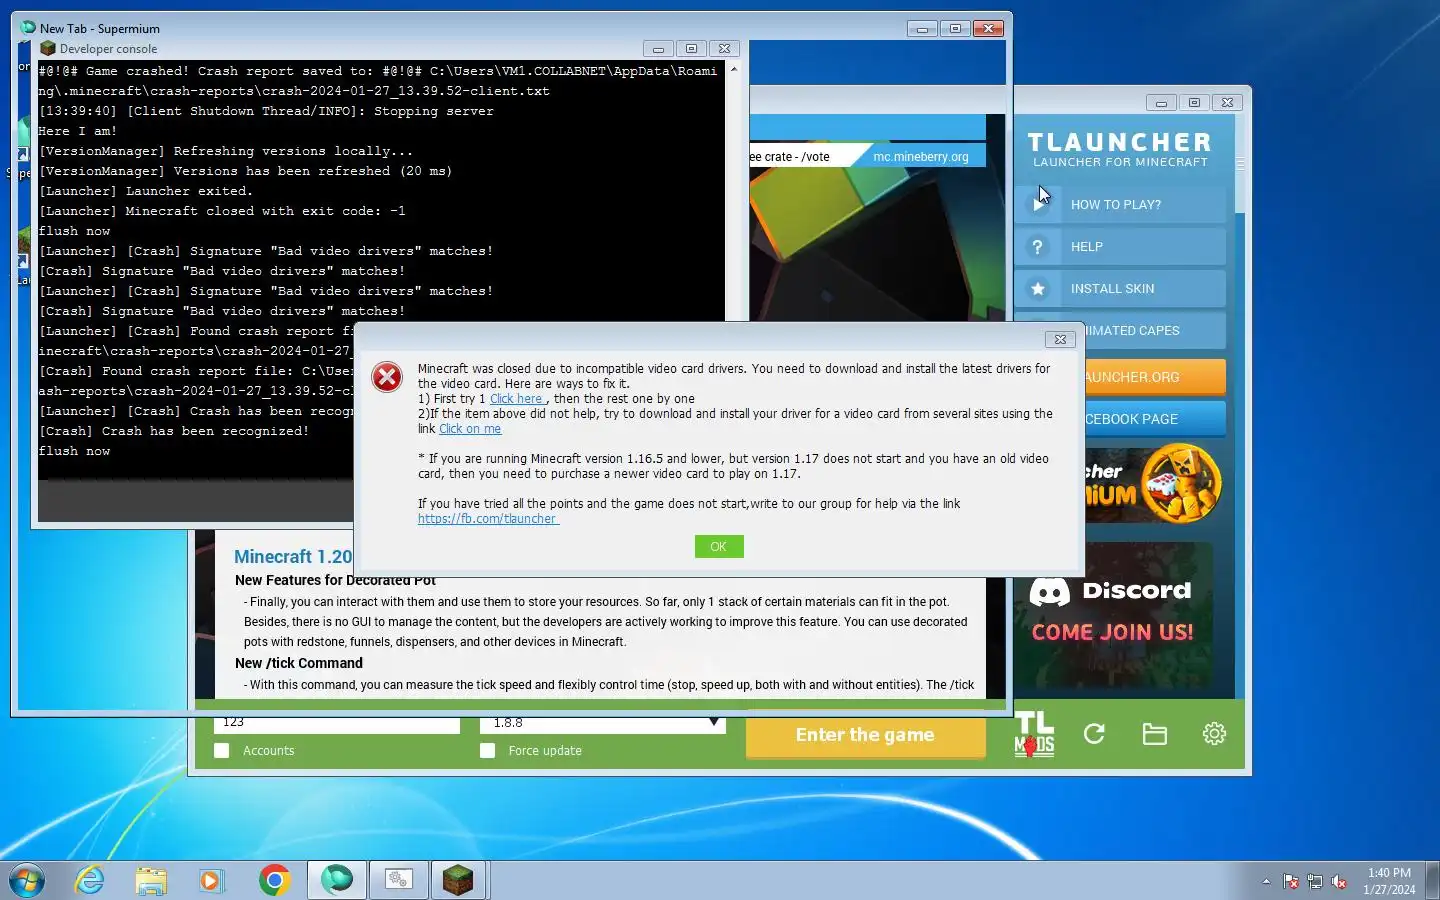Open the INSTALL SKIN page
Screen dimensions: 1440x900
pos(1120,288)
